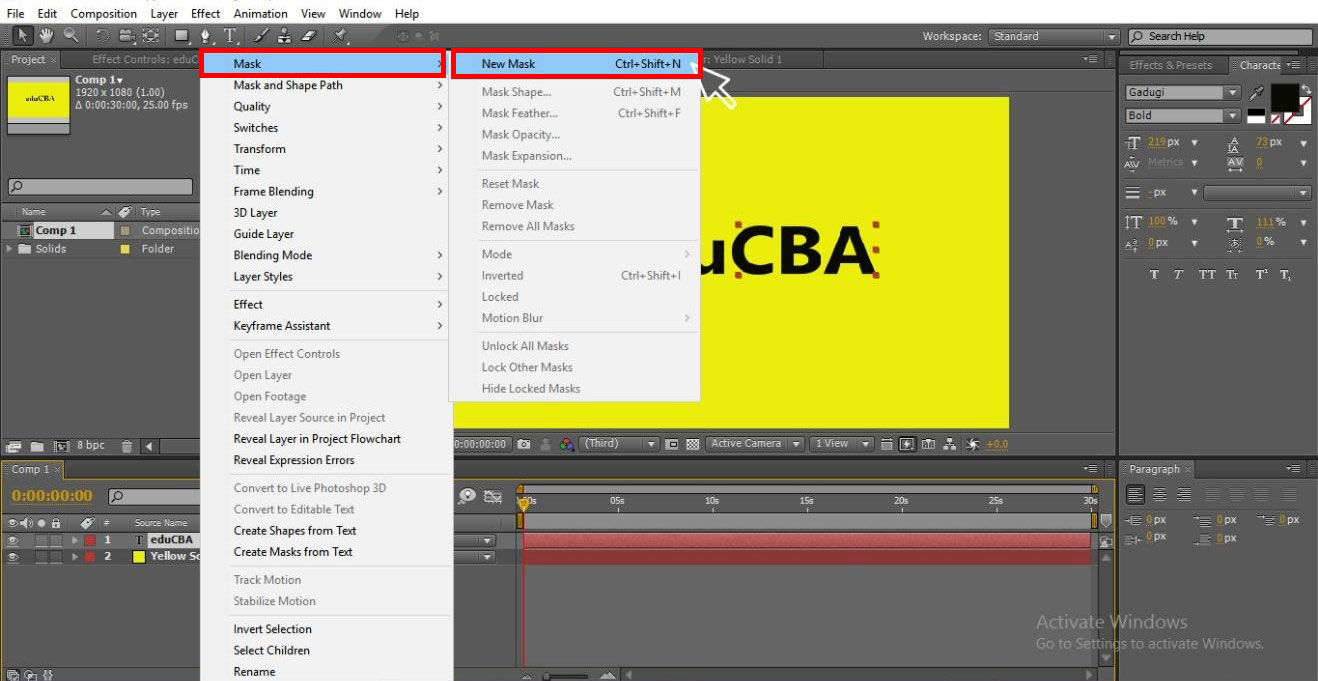Open the Workspace Standard dropdown
Image resolution: width=1318 pixels, height=681 pixels.
[1054, 36]
